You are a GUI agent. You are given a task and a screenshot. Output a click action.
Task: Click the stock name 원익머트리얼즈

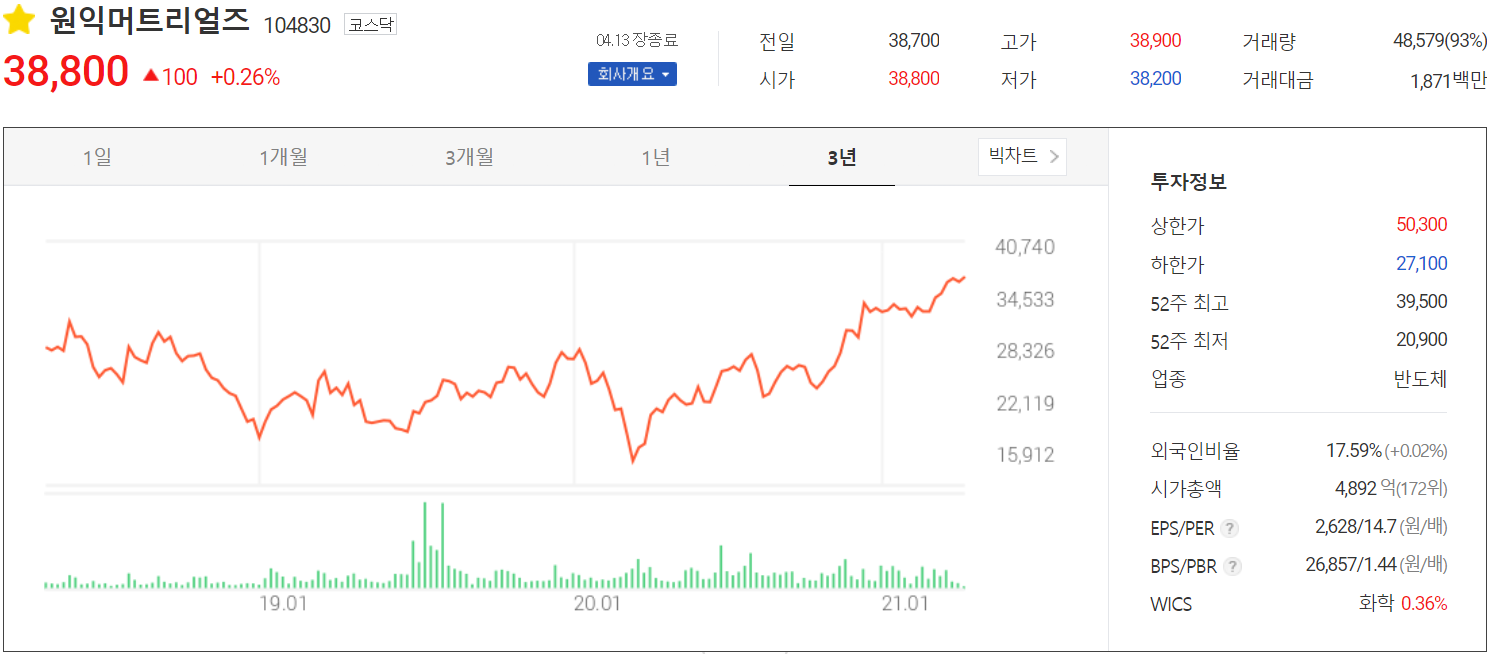[150, 21]
